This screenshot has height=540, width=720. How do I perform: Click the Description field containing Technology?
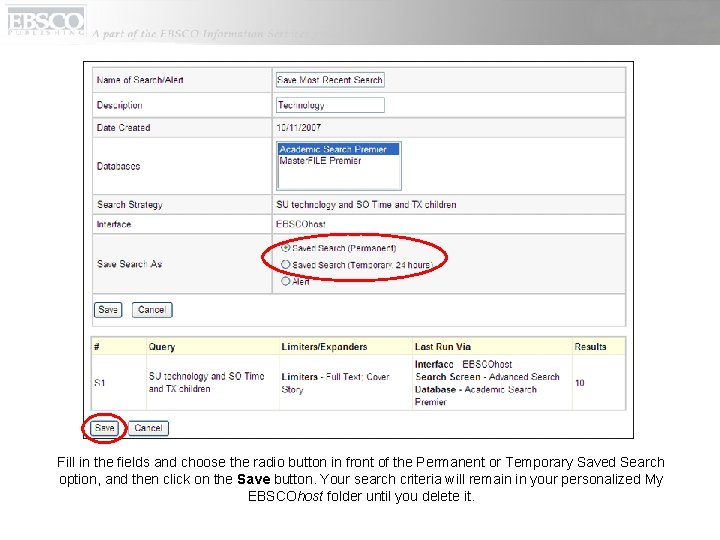click(330, 105)
